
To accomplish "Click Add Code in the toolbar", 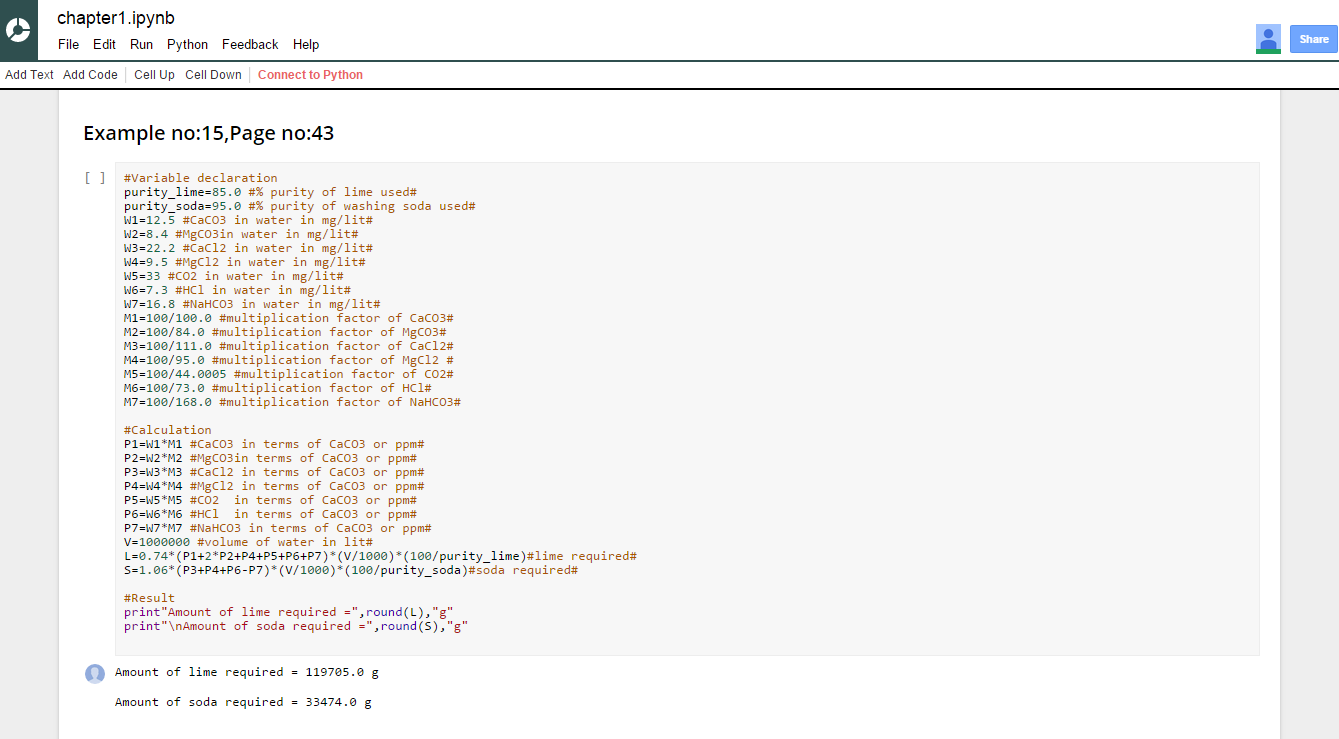I will pyautogui.click(x=90, y=75).
